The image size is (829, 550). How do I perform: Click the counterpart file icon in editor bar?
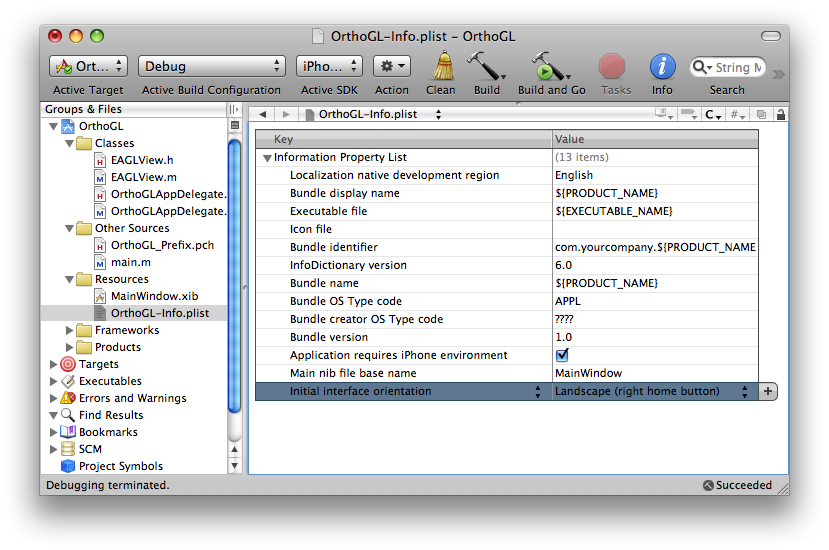tap(761, 114)
